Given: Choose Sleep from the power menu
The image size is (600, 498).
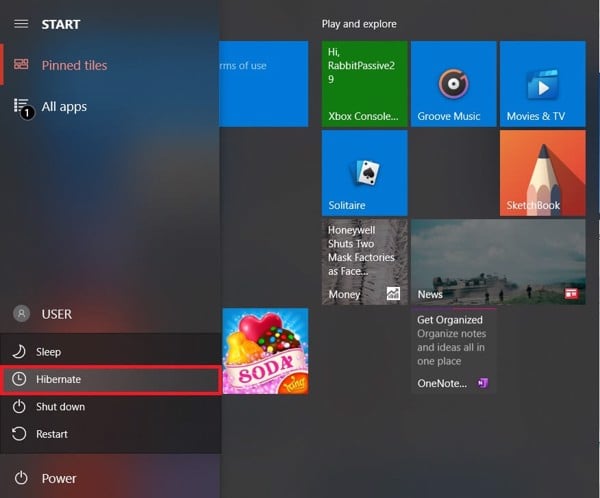Looking at the screenshot, I should [x=111, y=351].
